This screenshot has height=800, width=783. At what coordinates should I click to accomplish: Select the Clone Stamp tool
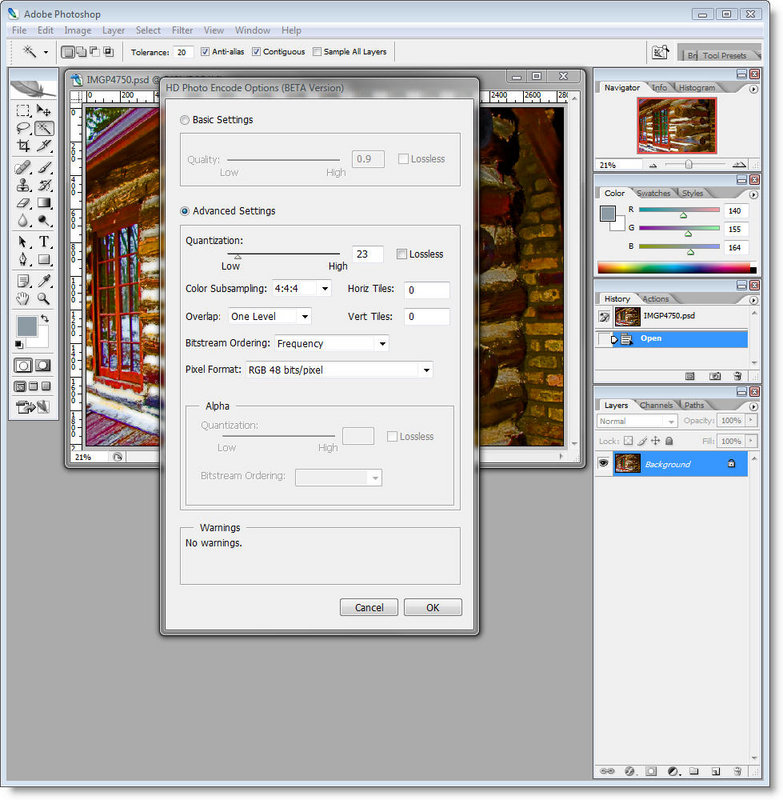coord(23,185)
